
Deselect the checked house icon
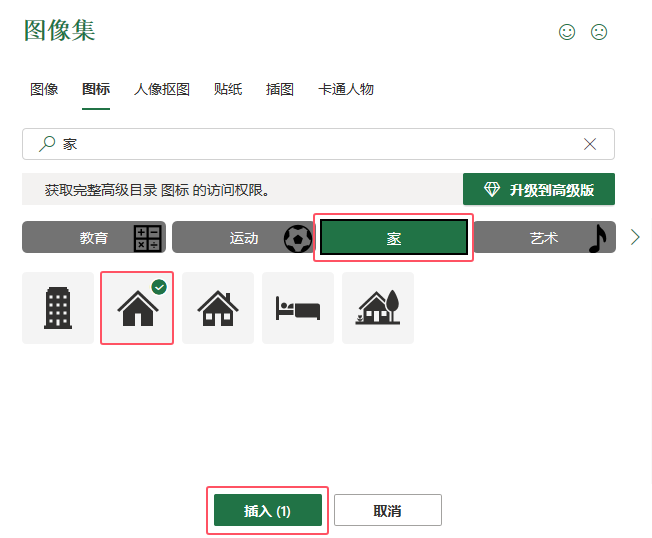[137, 308]
